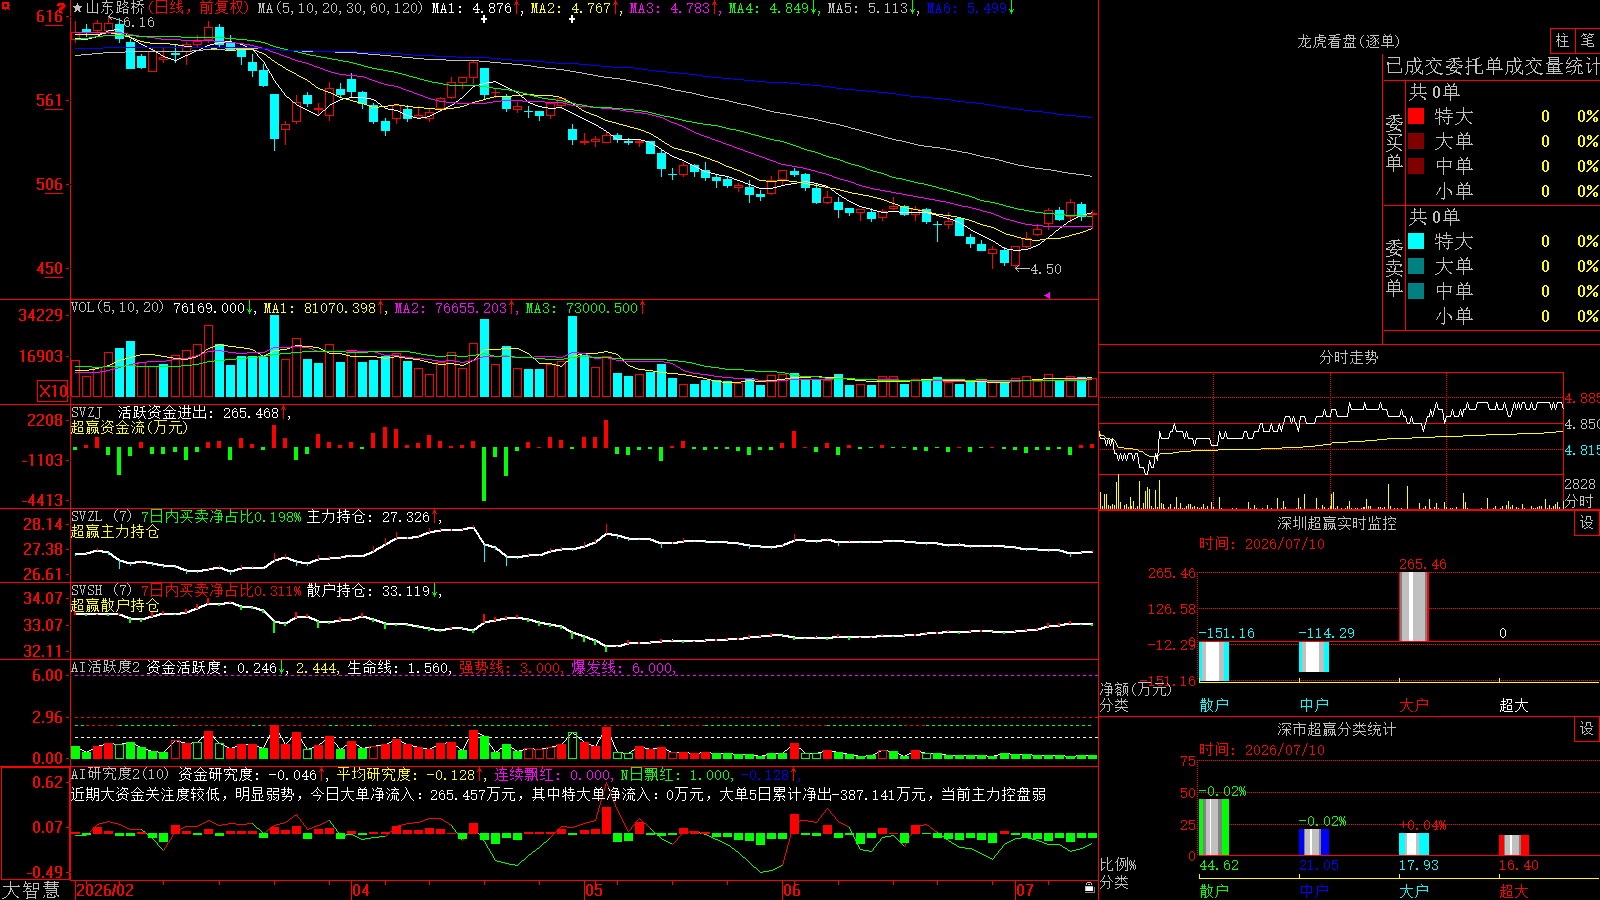This screenshot has width=1600, height=900.
Task: Click the 委买单 section label
Action: [1394, 142]
